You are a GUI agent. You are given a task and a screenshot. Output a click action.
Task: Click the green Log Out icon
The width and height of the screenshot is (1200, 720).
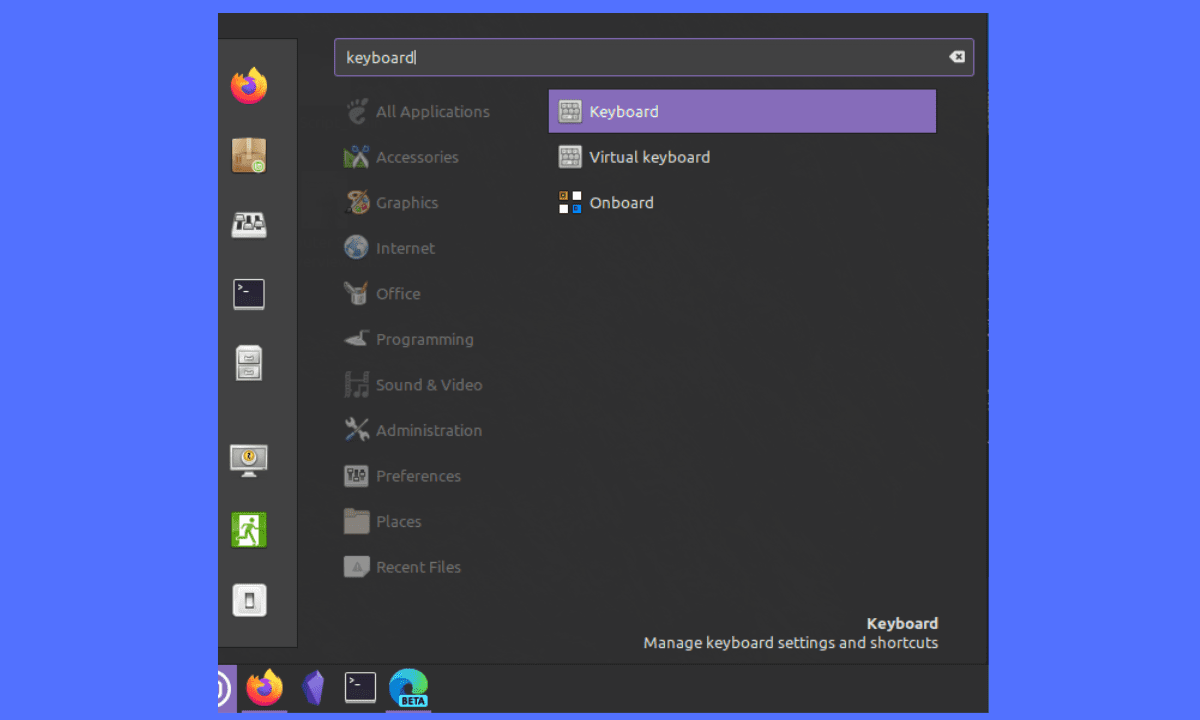(x=249, y=530)
